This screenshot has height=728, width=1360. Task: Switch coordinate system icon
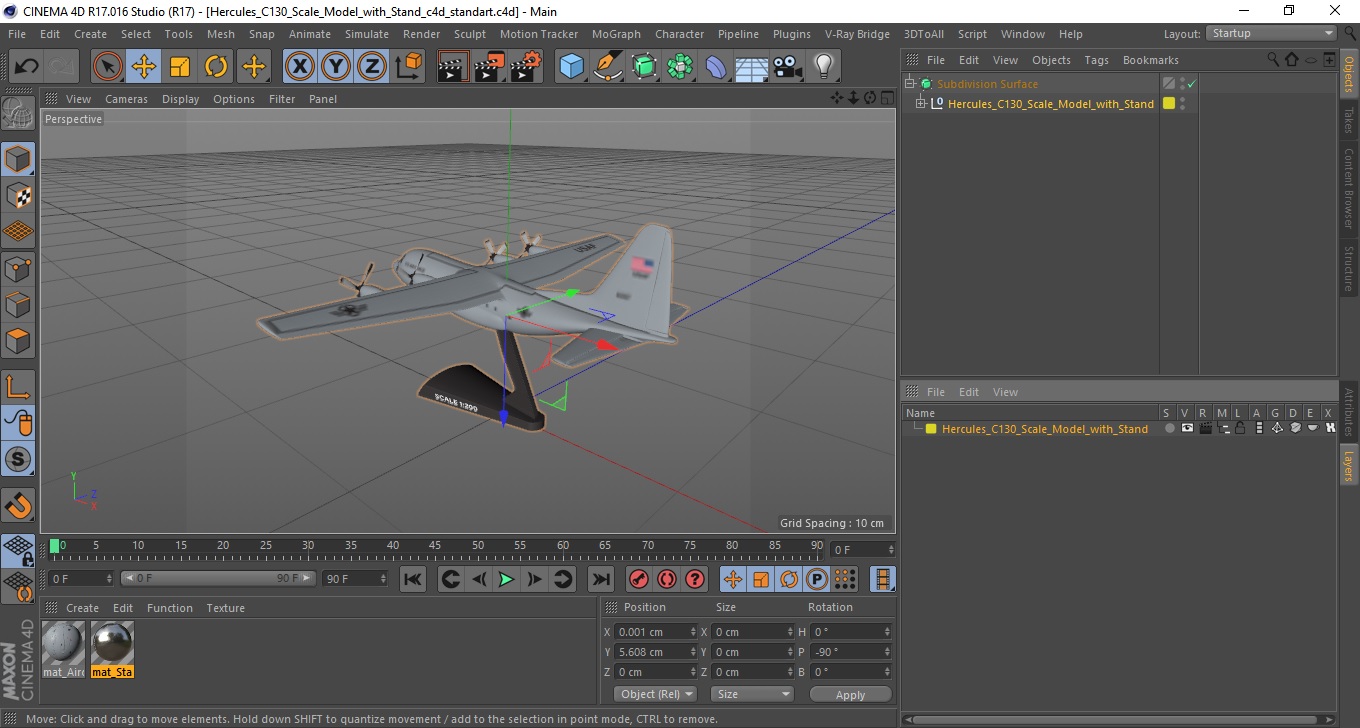coord(408,67)
